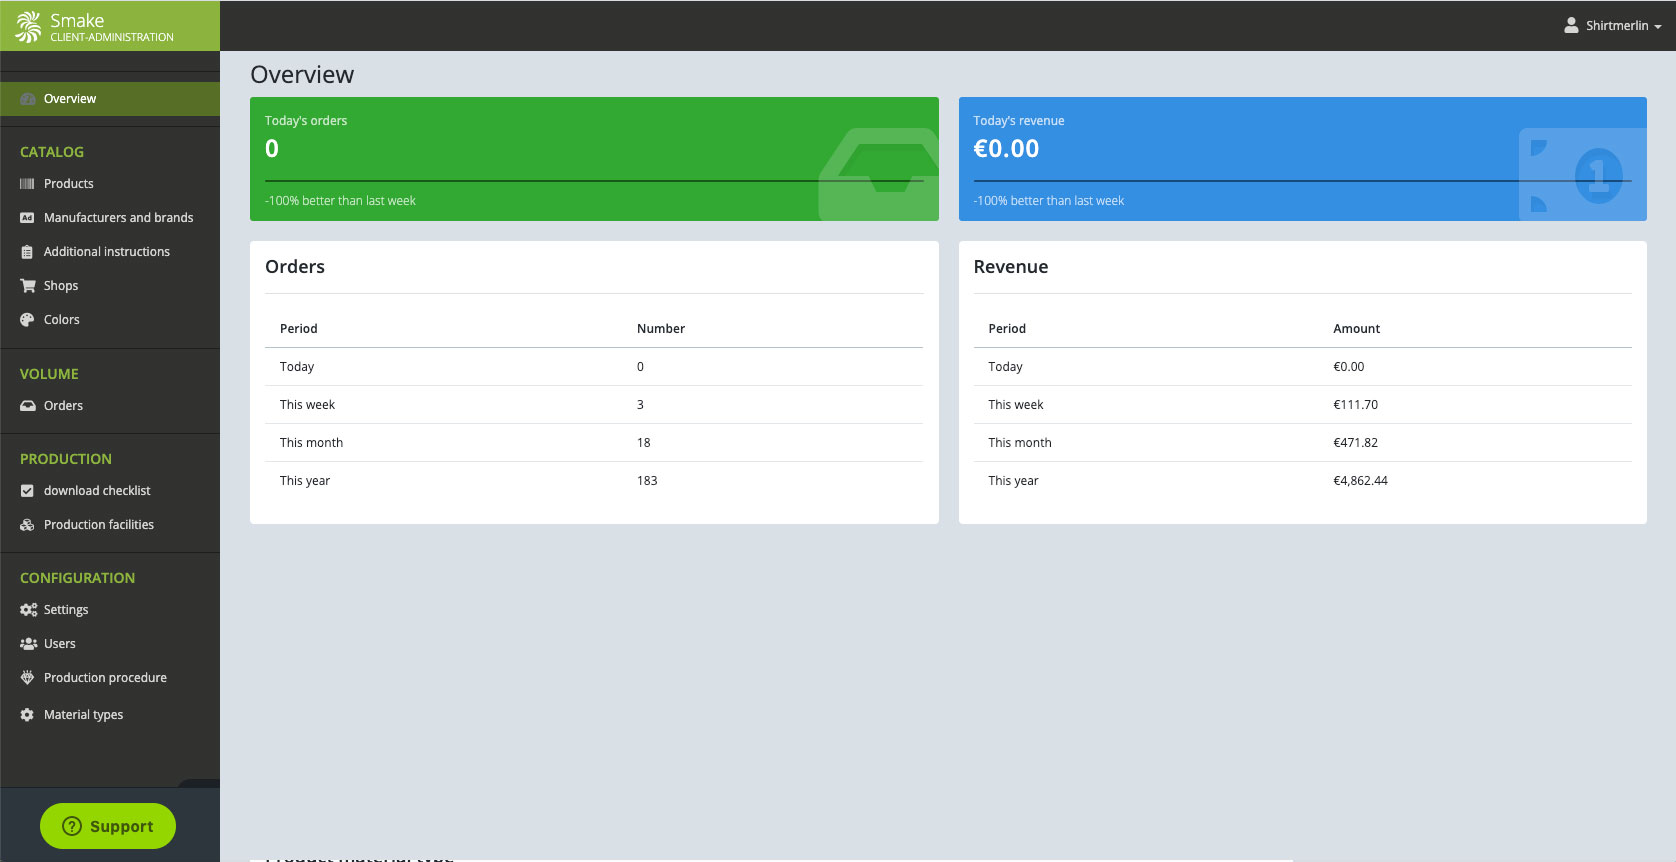Click the question mark icon in Support
The height and width of the screenshot is (862, 1676).
point(72,826)
